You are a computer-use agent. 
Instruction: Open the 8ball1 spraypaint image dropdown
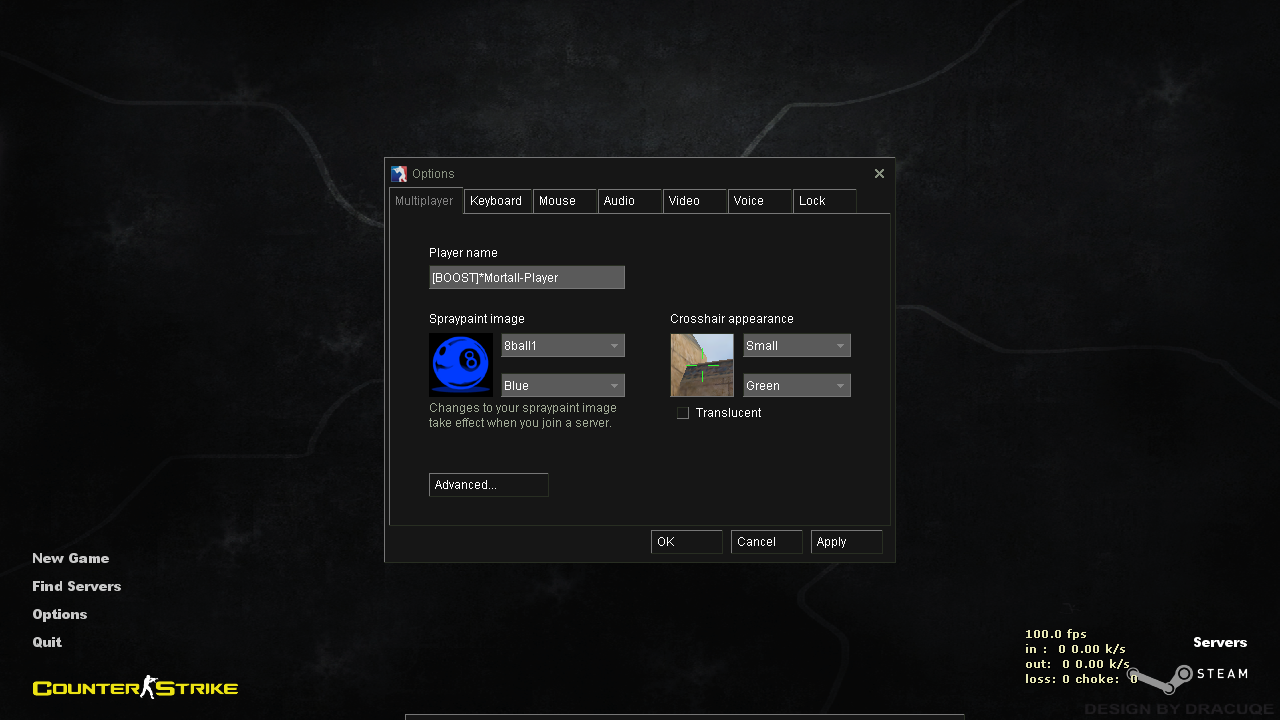(563, 346)
